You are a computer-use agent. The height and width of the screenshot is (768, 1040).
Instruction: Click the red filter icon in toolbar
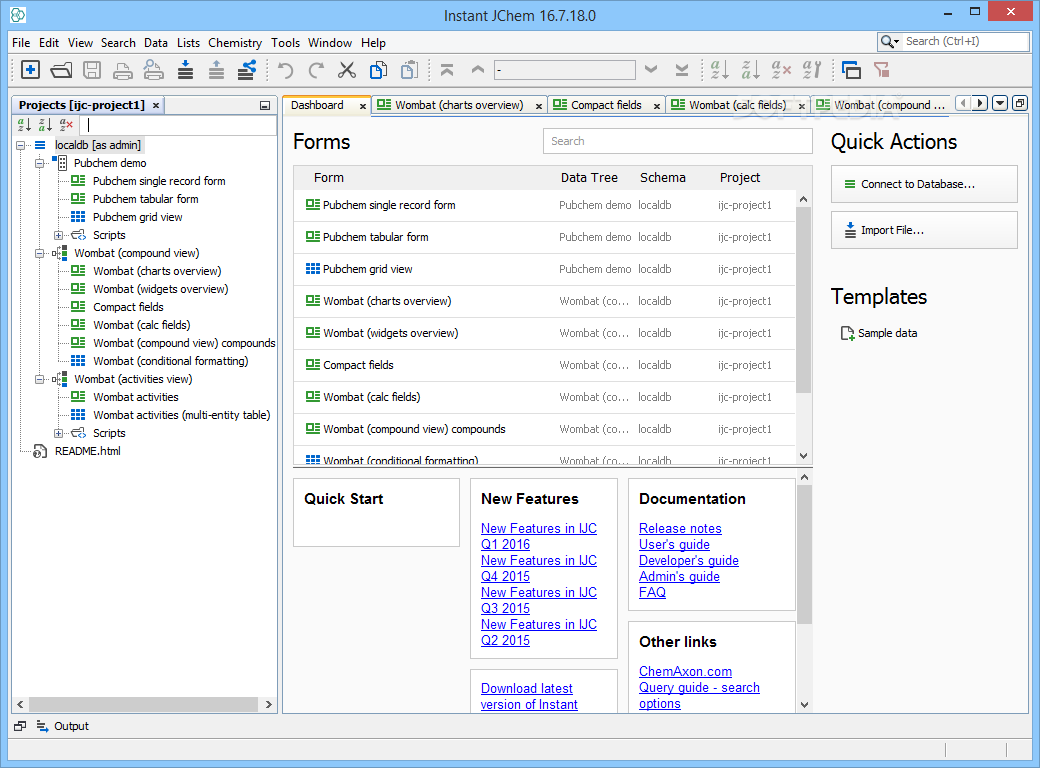(x=881, y=70)
